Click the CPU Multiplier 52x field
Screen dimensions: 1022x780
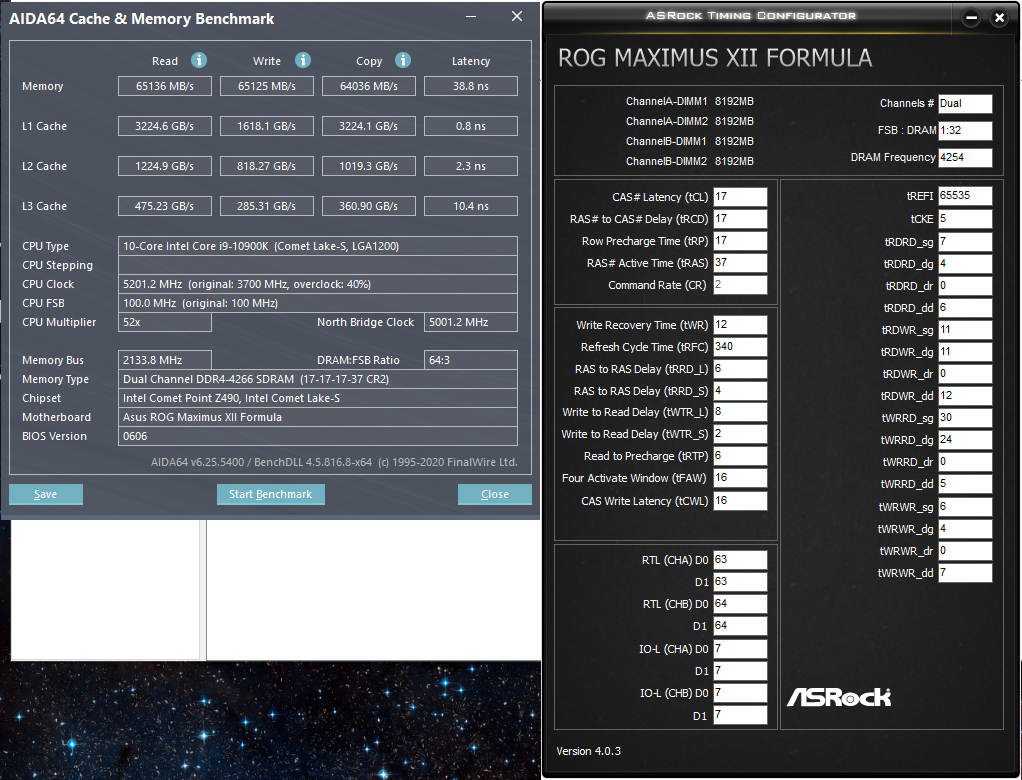tap(165, 322)
